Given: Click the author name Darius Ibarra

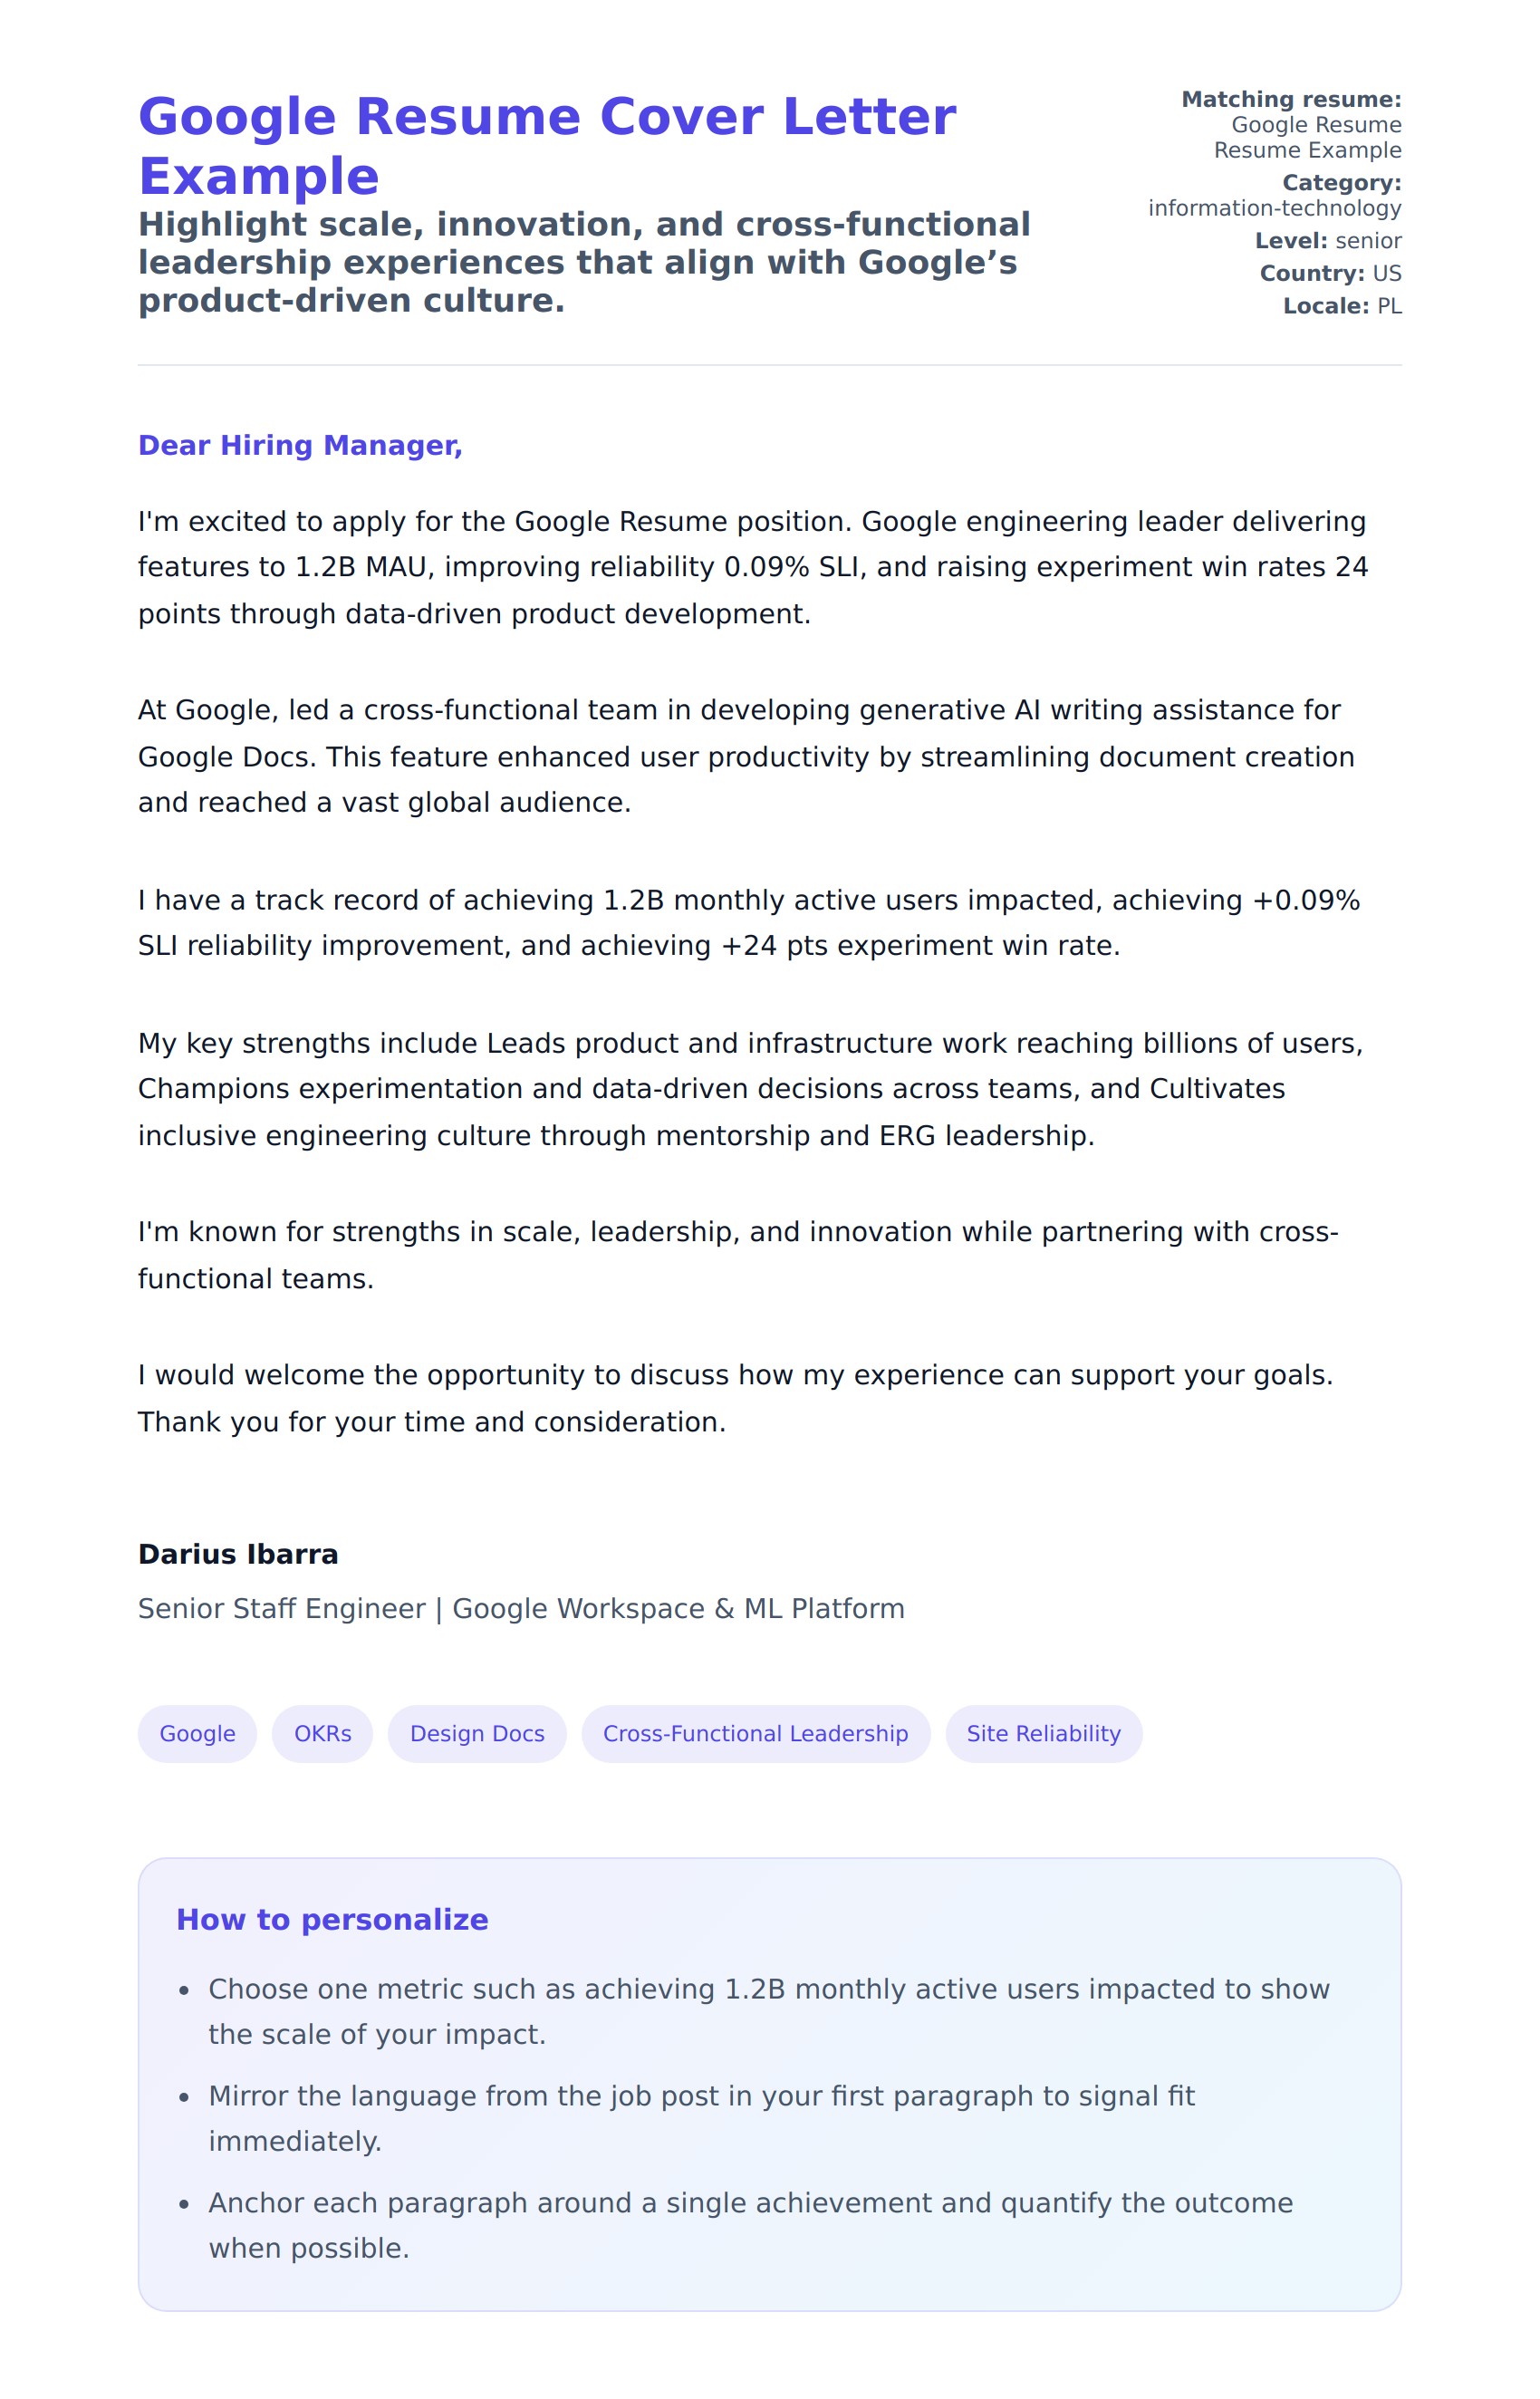Looking at the screenshot, I should pos(238,1554).
